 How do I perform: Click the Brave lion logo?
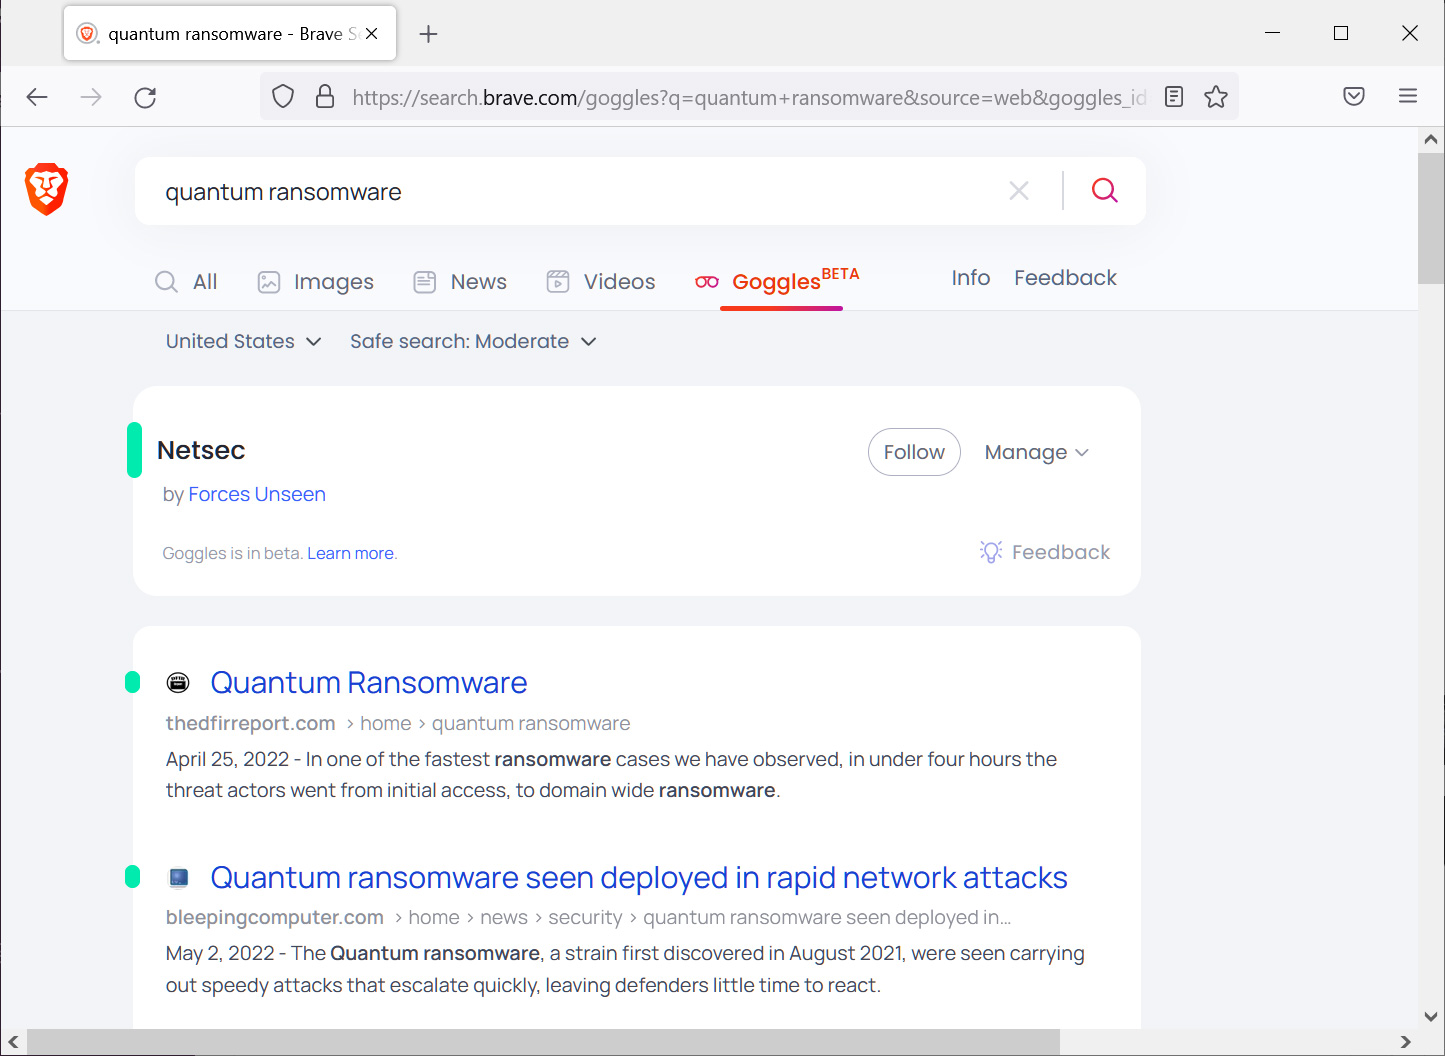[x=46, y=189]
